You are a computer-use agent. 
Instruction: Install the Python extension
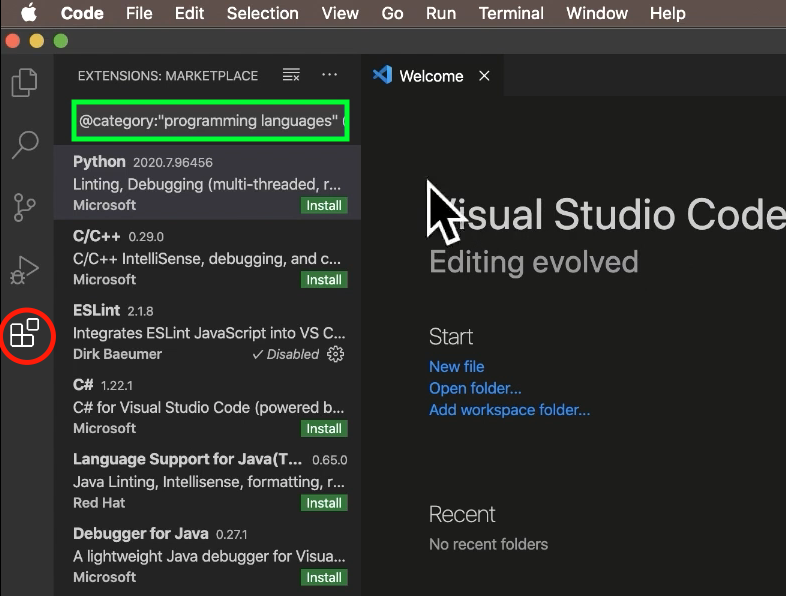[x=324, y=206]
